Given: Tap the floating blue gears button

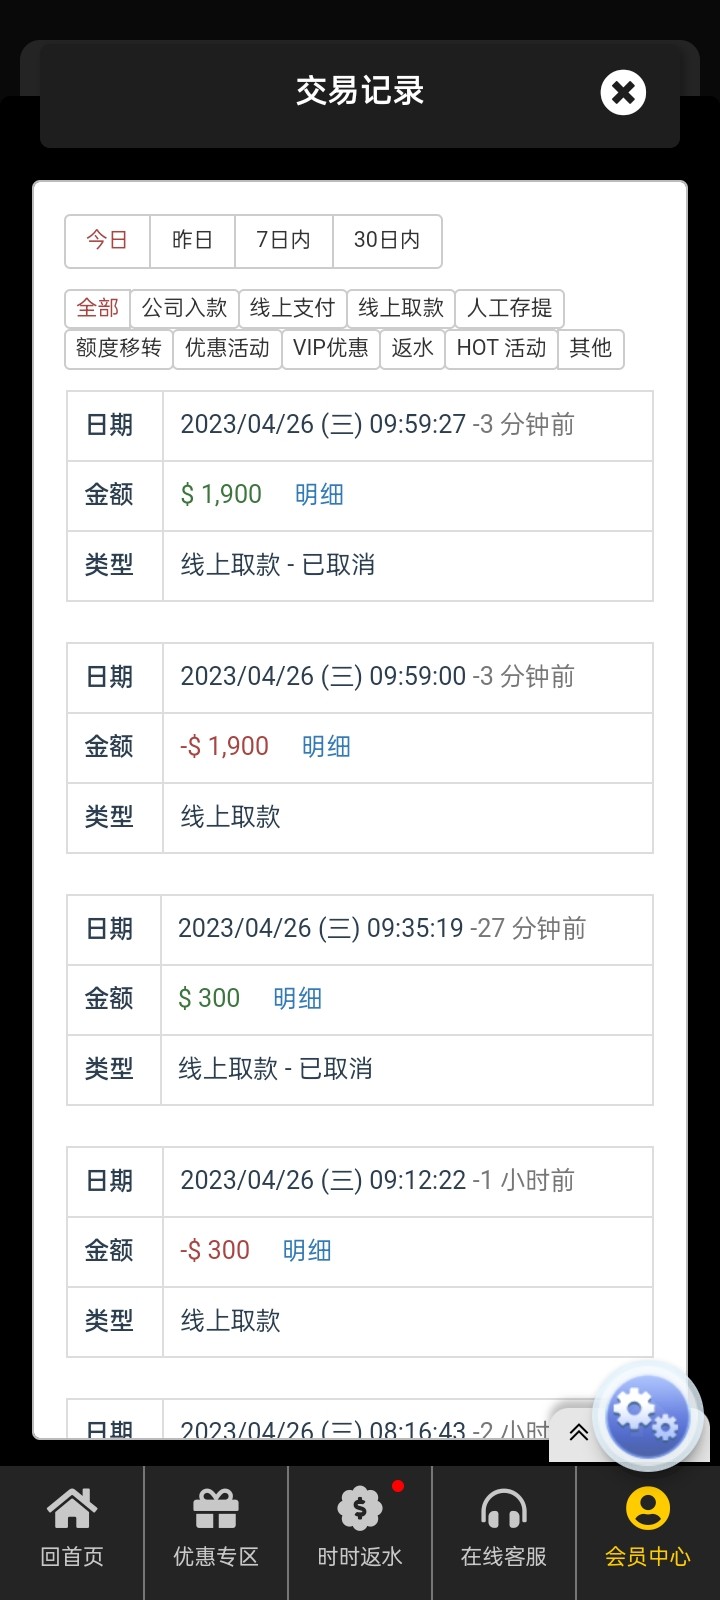Looking at the screenshot, I should [647, 1416].
